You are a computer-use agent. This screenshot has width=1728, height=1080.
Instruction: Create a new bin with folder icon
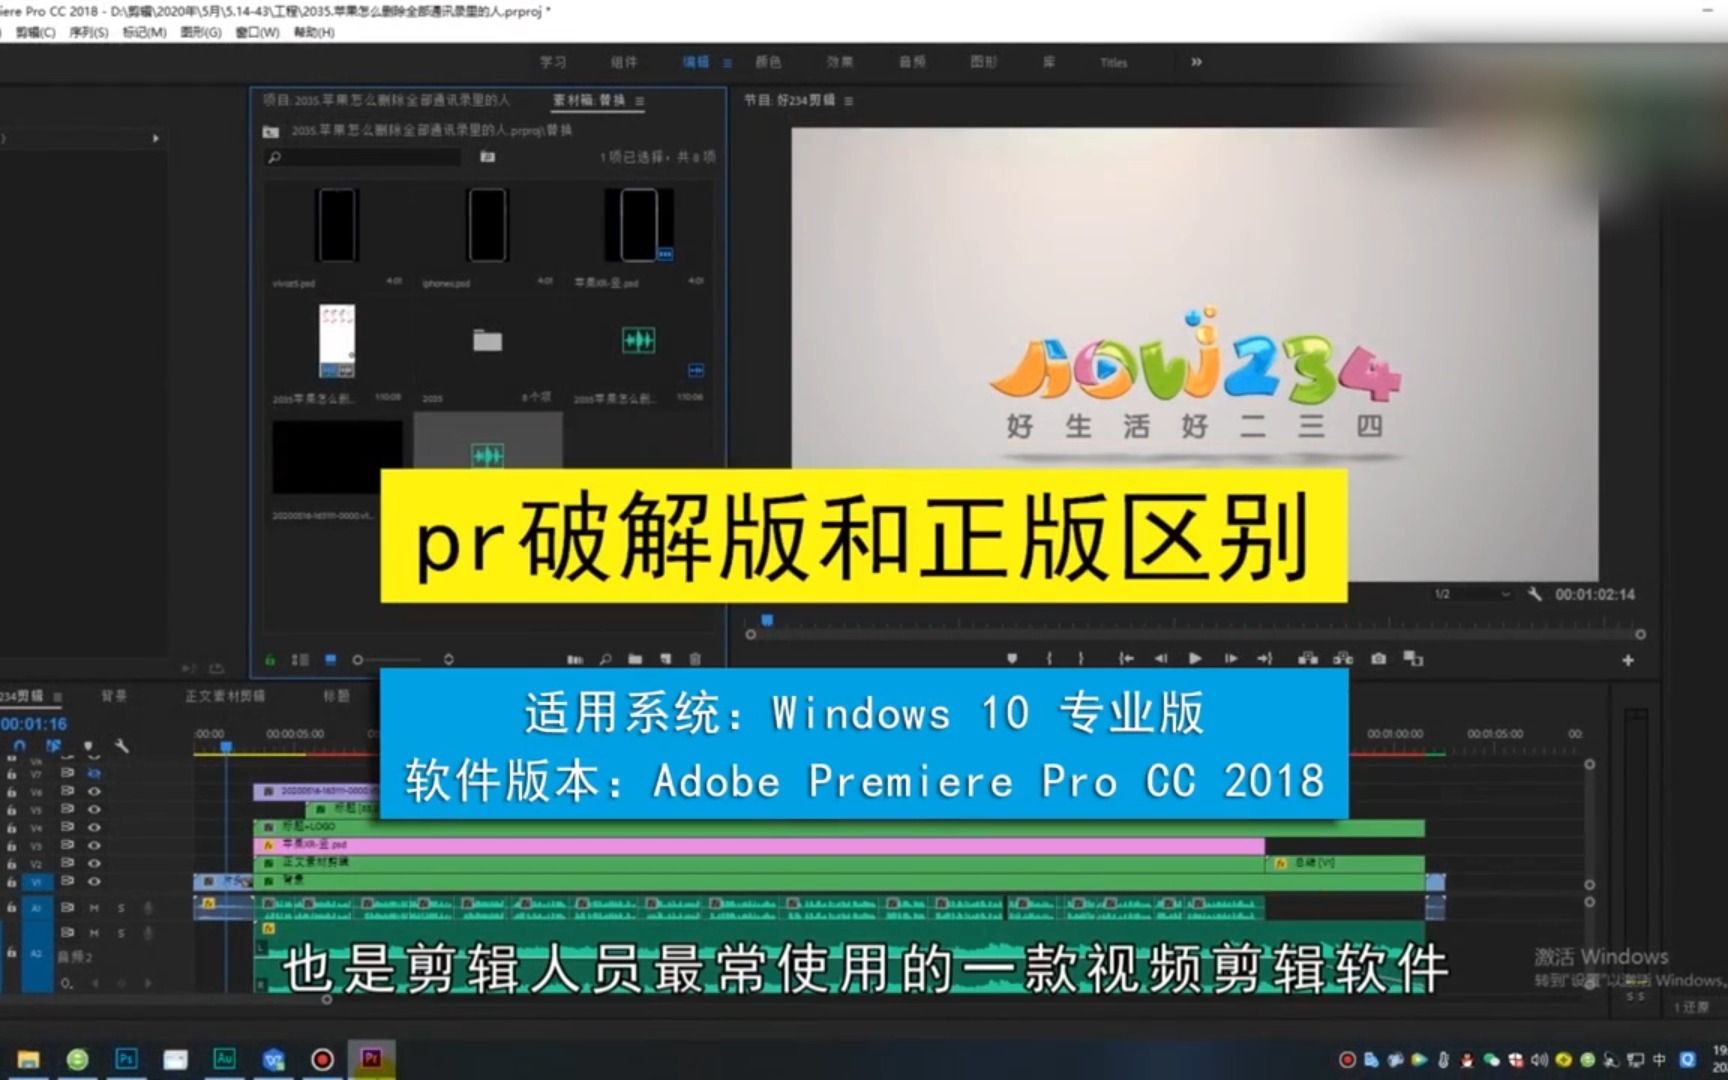[635, 660]
